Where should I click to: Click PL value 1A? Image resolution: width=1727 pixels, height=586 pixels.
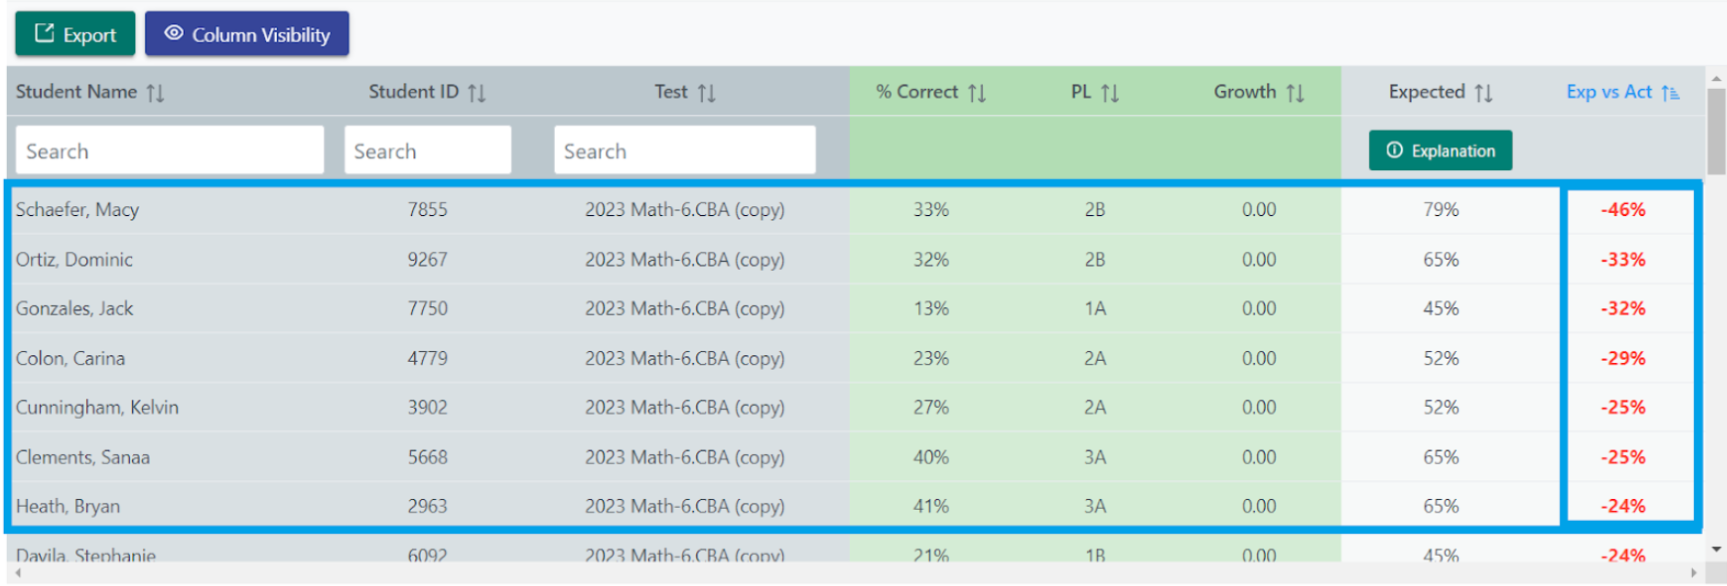1095,309
